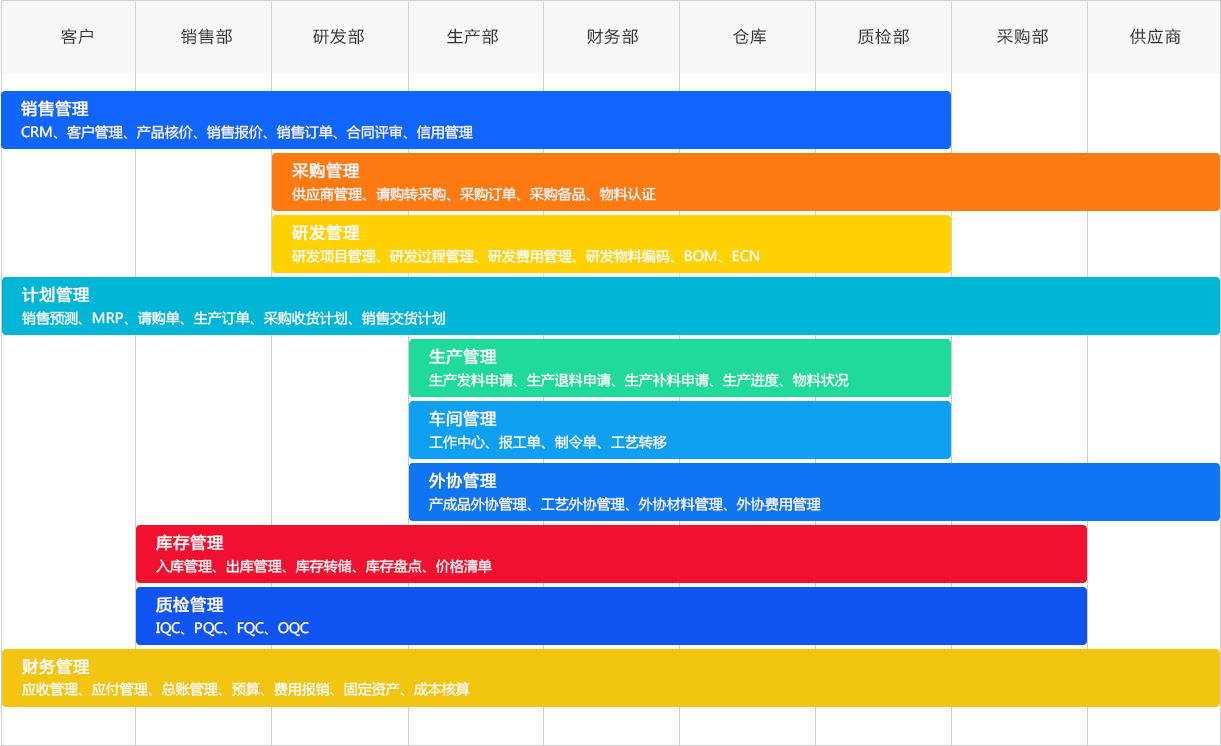Click the gold 财务管理 module bar

point(610,677)
